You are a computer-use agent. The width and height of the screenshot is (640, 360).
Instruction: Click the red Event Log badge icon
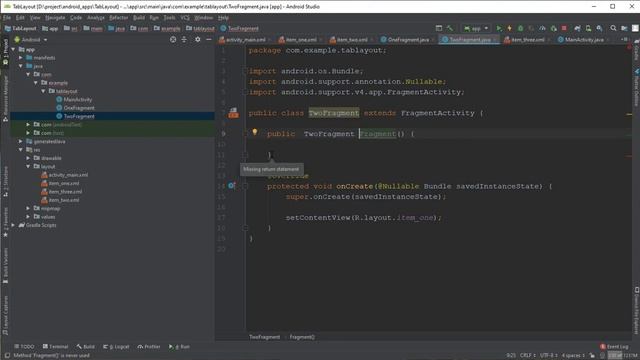pos(602,347)
